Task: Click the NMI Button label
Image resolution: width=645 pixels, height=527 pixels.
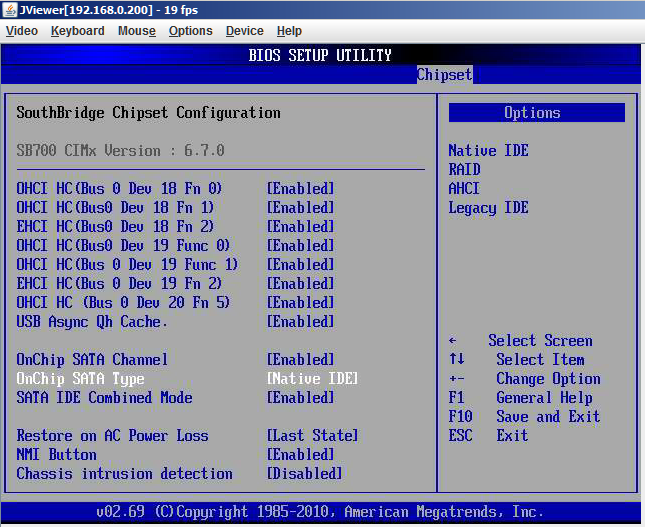Action: [x=57, y=455]
